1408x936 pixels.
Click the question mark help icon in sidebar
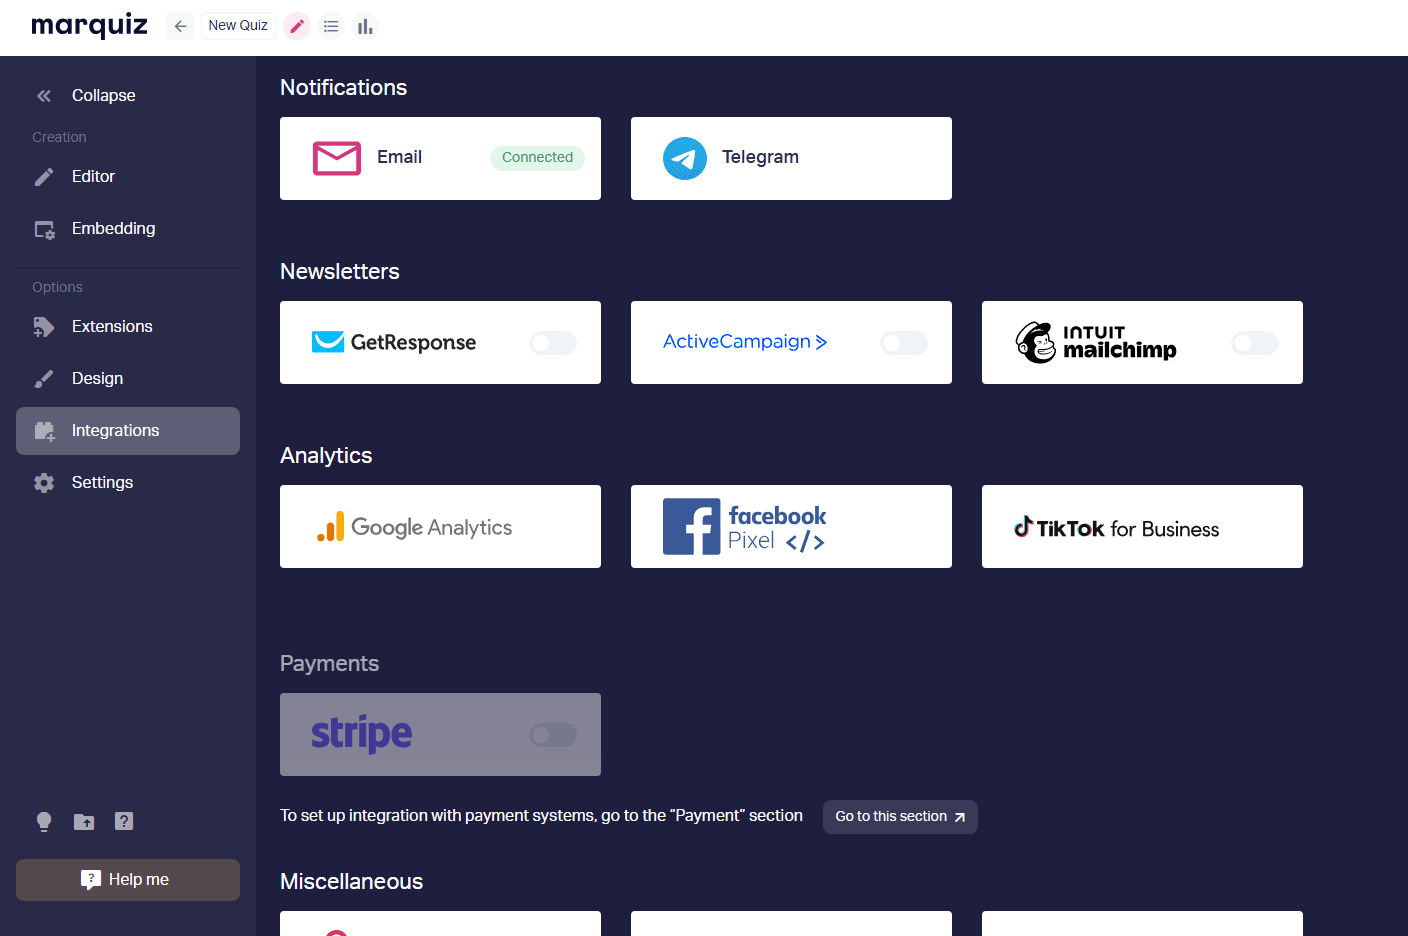124,821
